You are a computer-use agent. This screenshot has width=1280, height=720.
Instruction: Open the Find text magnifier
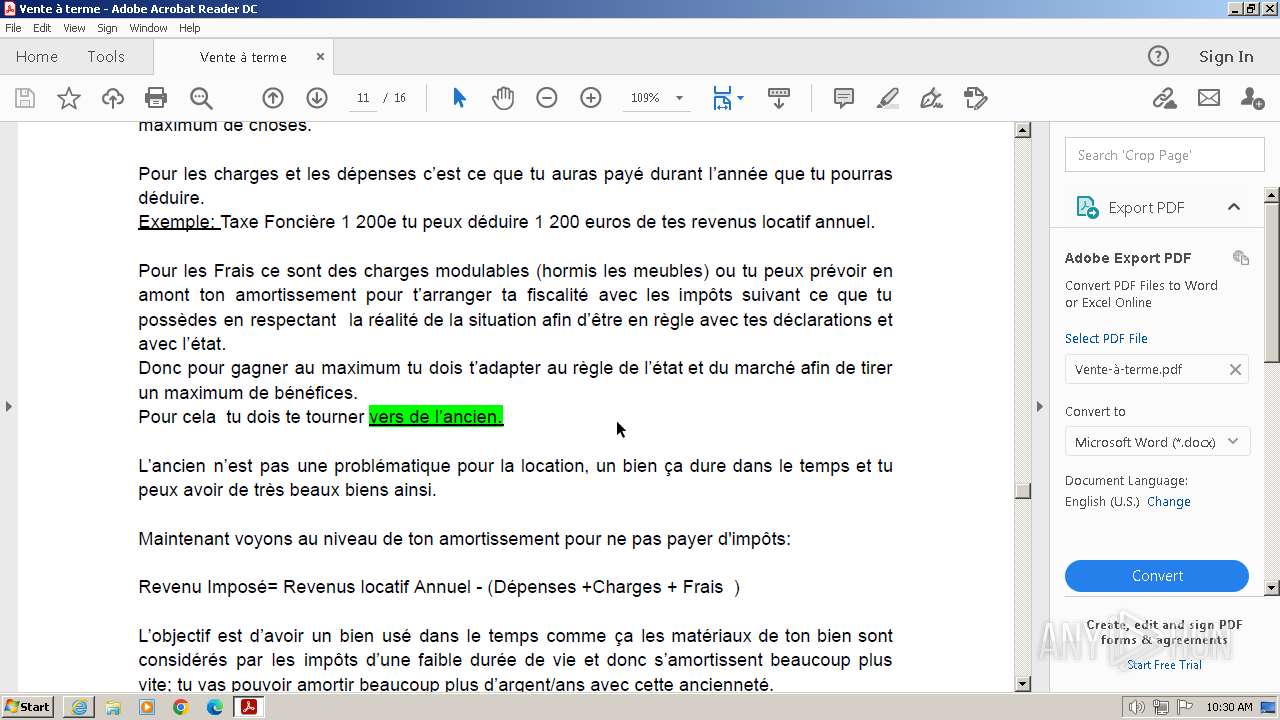click(201, 98)
